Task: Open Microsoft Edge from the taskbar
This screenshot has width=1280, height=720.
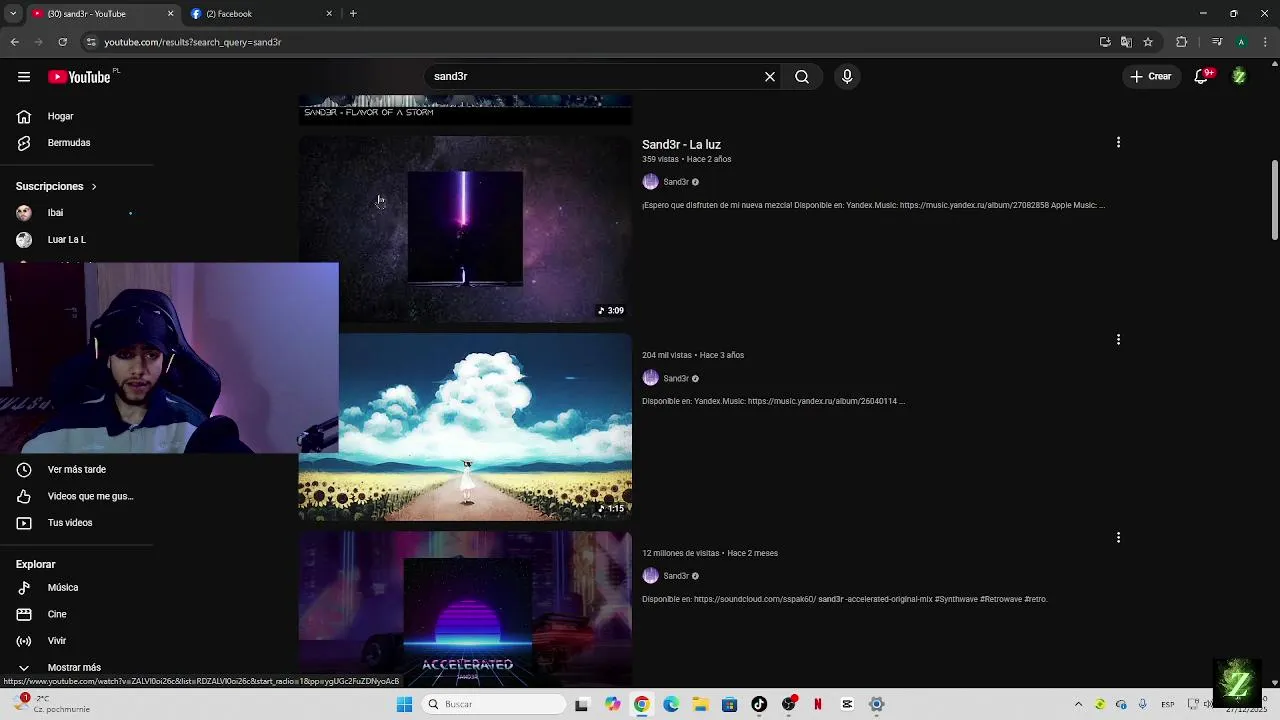Action: tap(671, 704)
